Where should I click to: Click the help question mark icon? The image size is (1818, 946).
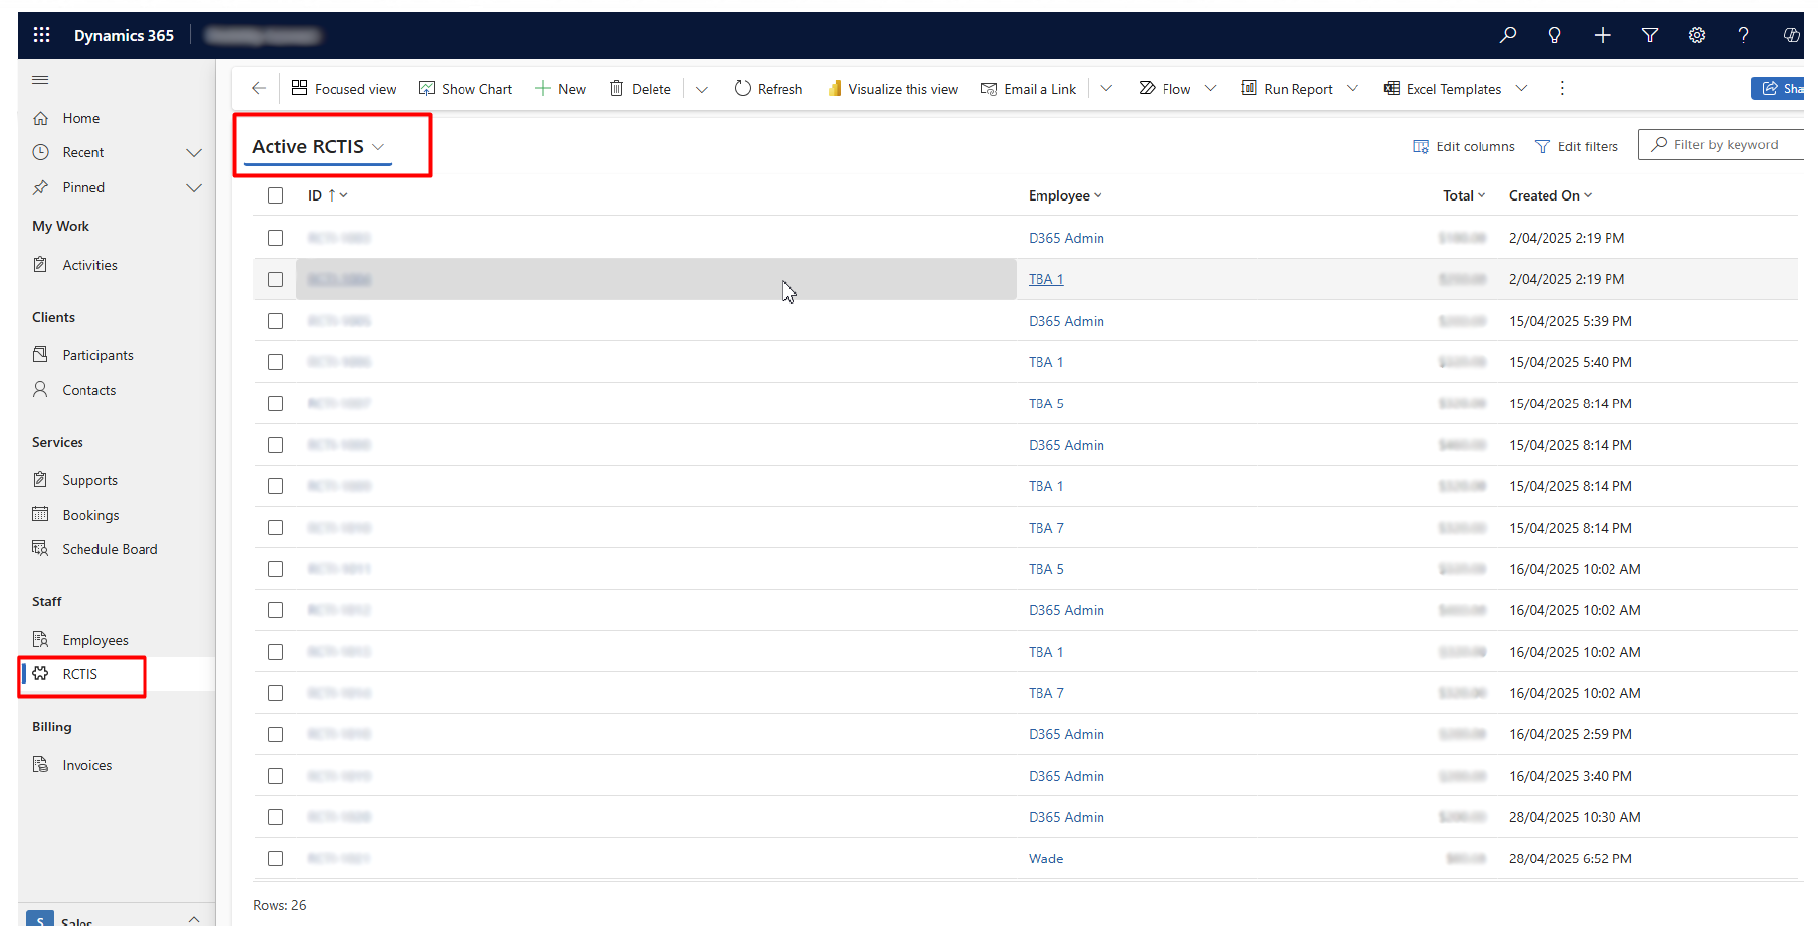[x=1743, y=35]
